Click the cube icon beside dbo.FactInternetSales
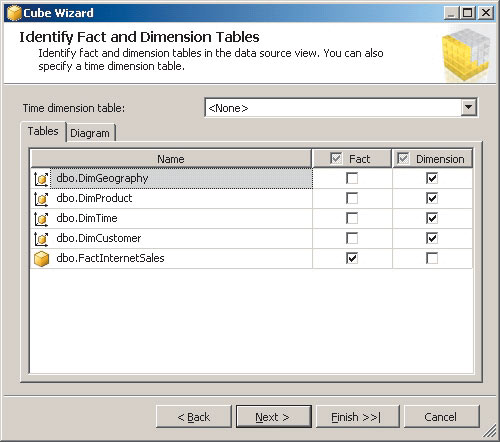Screen dimensions: 500x442 pyautogui.click(x=41, y=259)
